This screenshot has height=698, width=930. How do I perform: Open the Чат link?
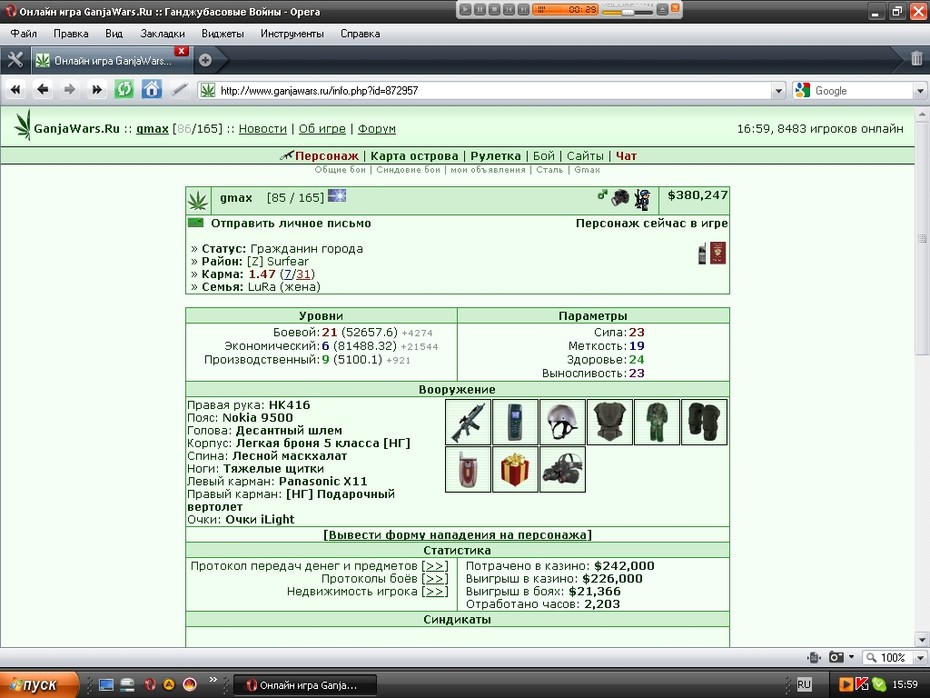(626, 156)
